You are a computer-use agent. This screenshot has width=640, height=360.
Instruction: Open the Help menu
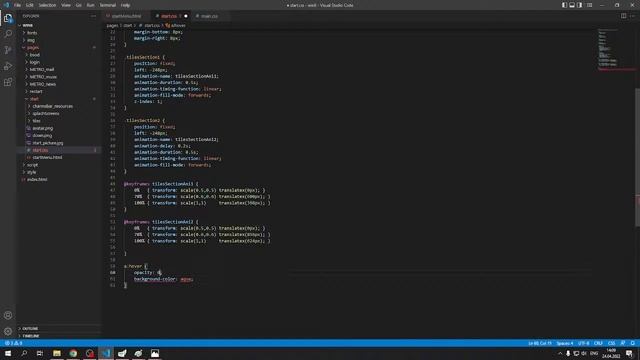[x=125, y=5]
